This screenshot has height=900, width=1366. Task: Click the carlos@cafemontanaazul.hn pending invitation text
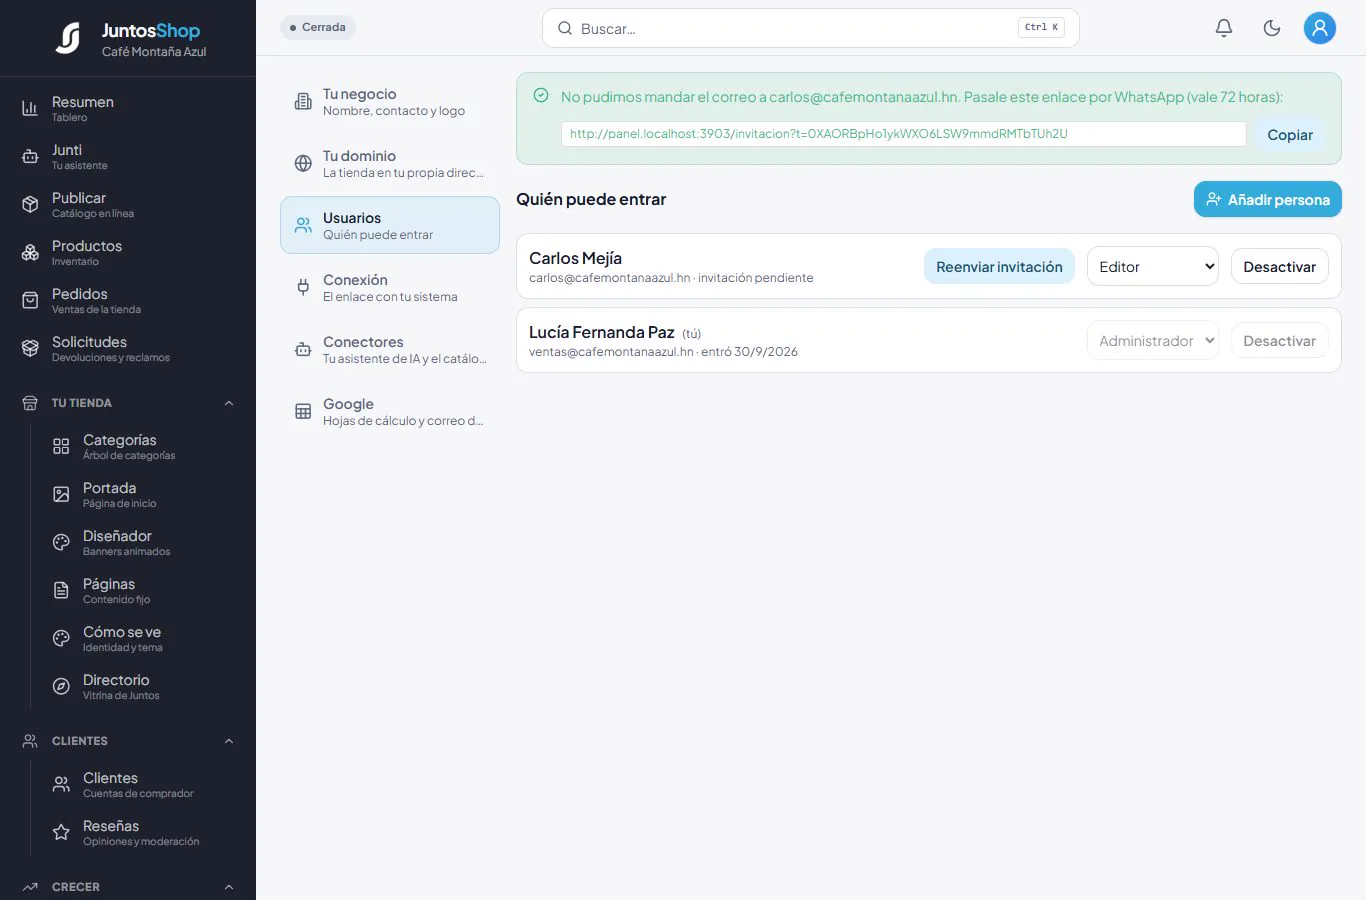click(x=671, y=278)
